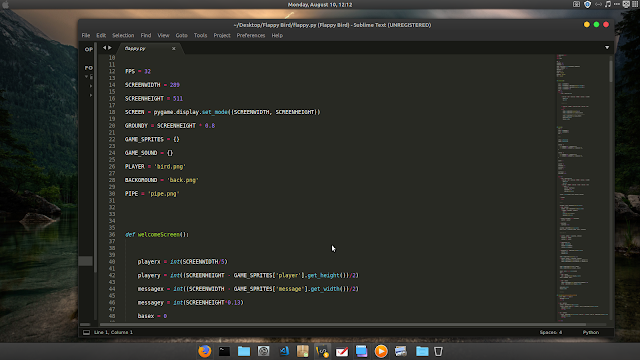Toggle side bar icon in status bar

[87, 332]
